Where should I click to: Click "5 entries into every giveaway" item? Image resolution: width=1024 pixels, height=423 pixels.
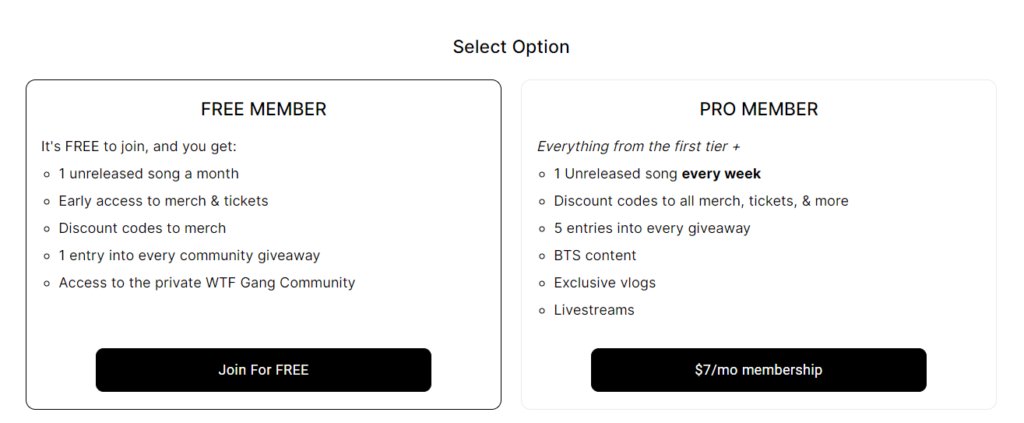[651, 228]
